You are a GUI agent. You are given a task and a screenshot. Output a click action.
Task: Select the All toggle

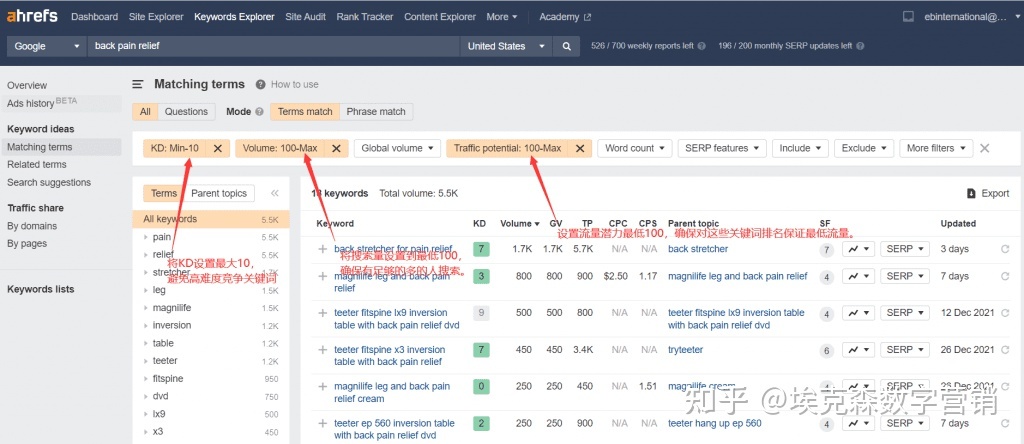coord(145,112)
